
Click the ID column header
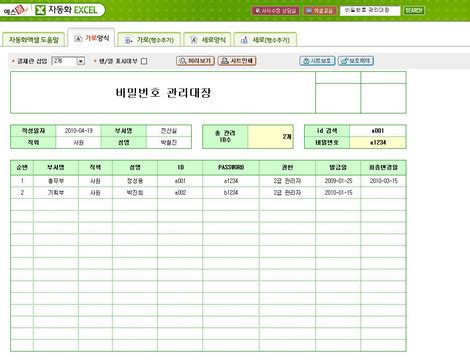(180, 167)
